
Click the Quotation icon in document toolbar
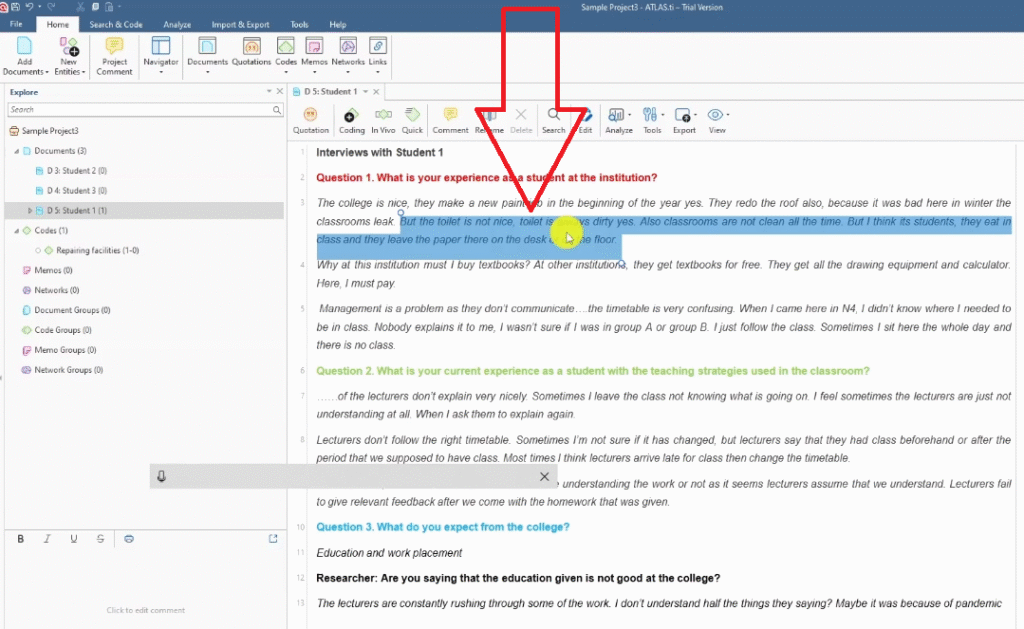[x=310, y=120]
